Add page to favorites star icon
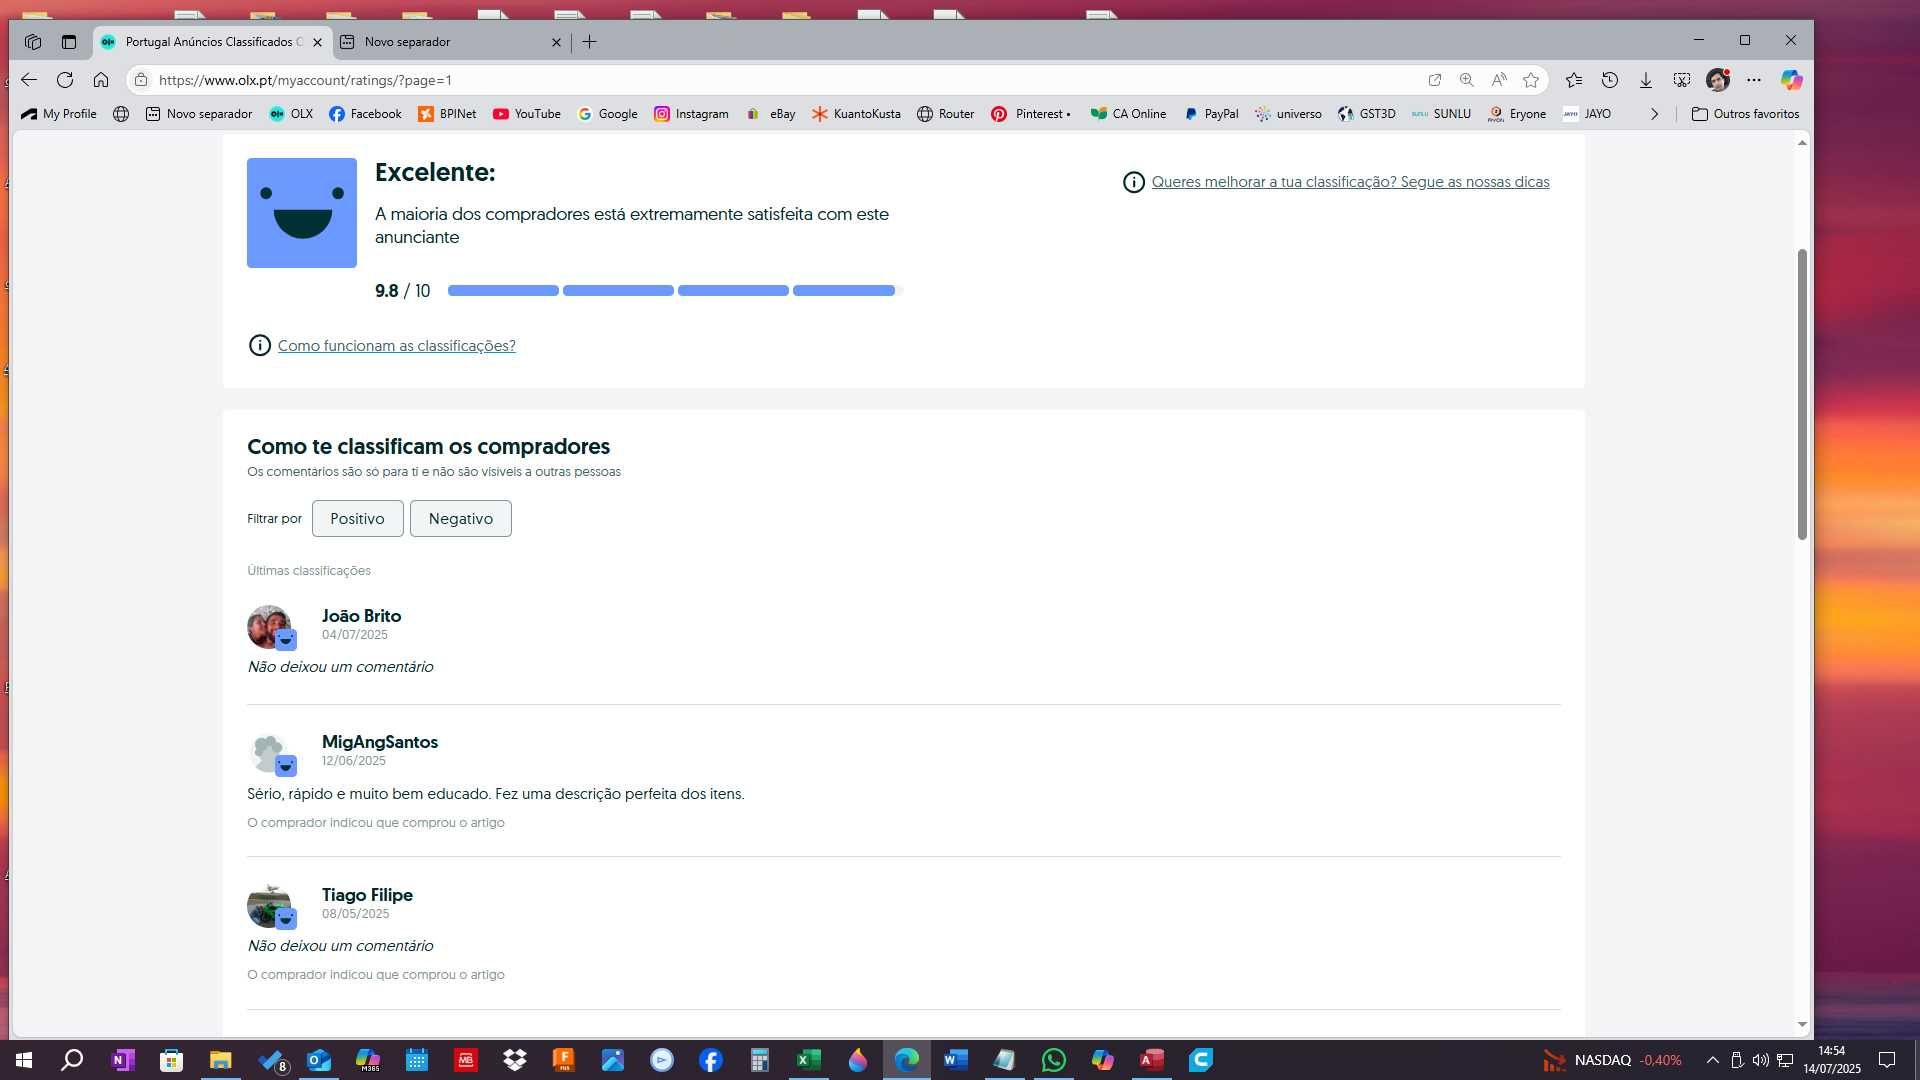1920x1080 pixels. pyautogui.click(x=1531, y=80)
